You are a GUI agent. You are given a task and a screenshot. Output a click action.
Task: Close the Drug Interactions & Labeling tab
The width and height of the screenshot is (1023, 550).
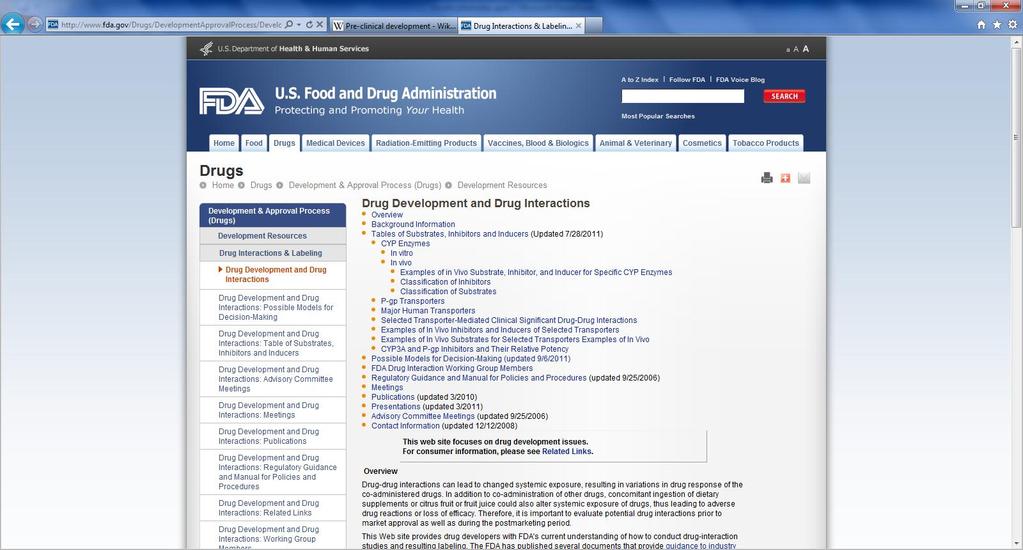pos(579,26)
